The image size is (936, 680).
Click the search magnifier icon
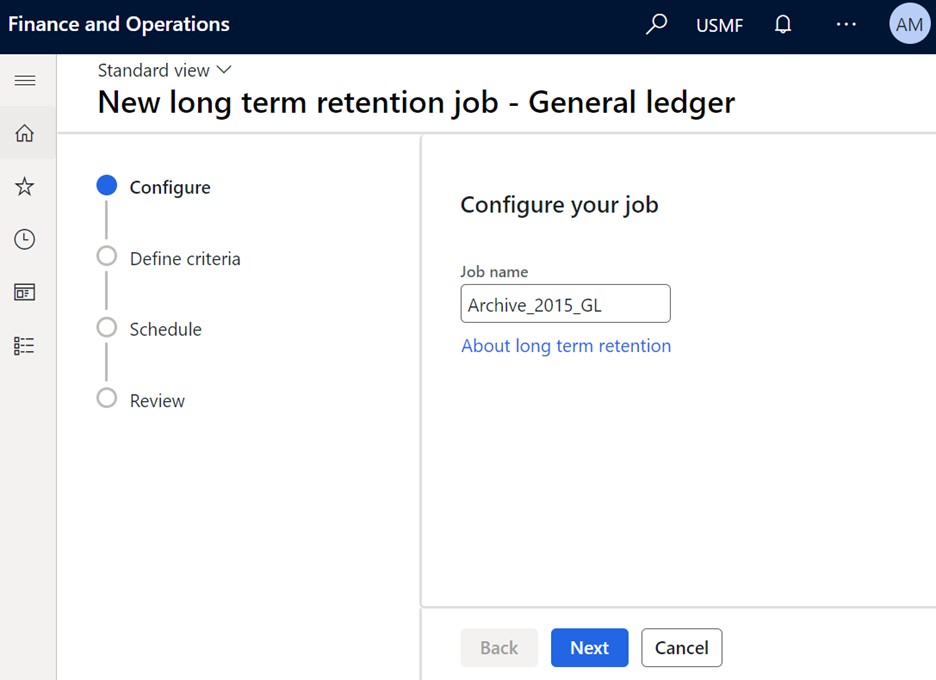click(x=656, y=24)
